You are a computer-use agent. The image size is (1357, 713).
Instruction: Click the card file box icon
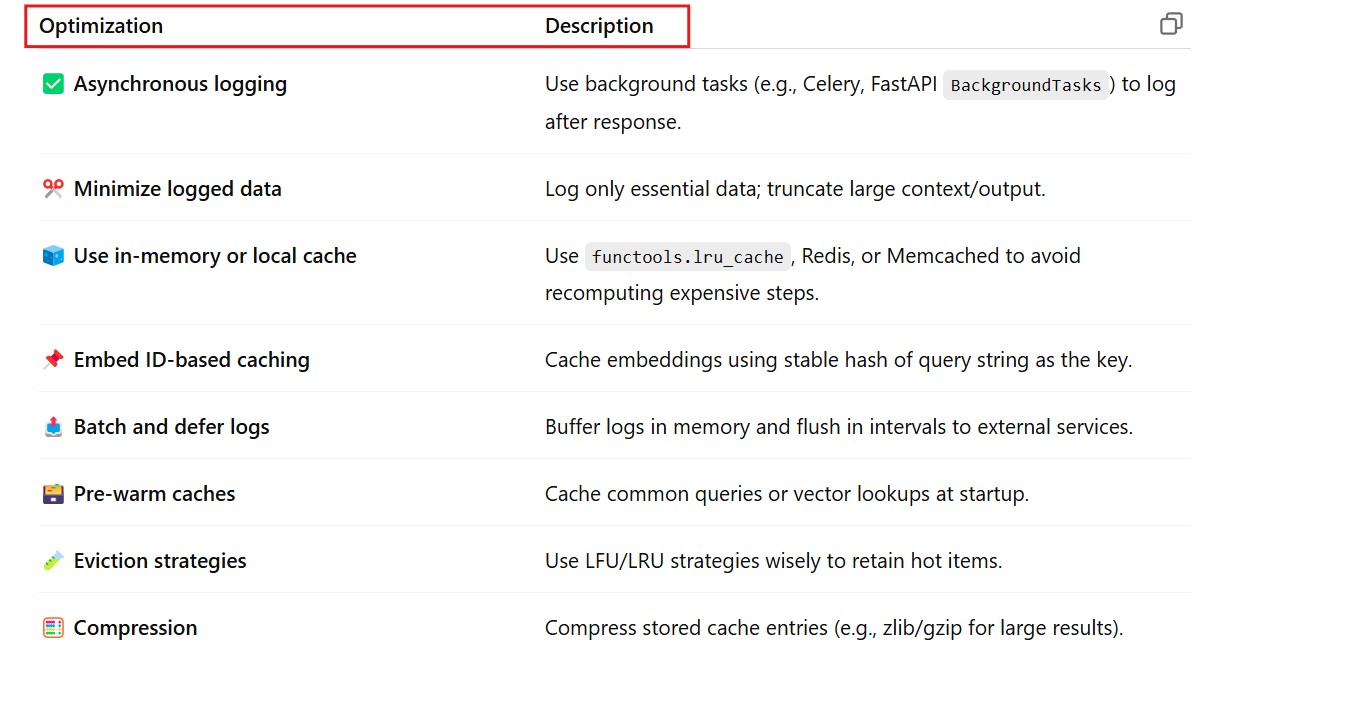click(x=53, y=494)
